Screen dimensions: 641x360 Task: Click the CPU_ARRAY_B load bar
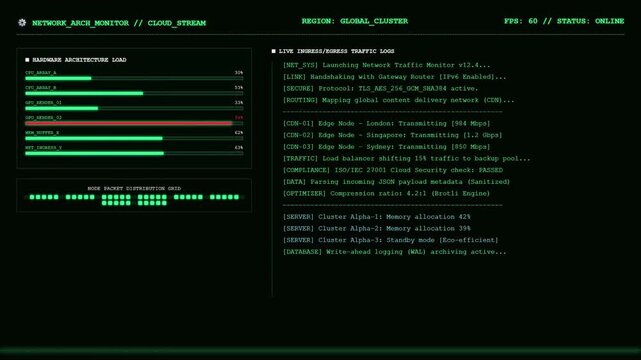[134, 93]
